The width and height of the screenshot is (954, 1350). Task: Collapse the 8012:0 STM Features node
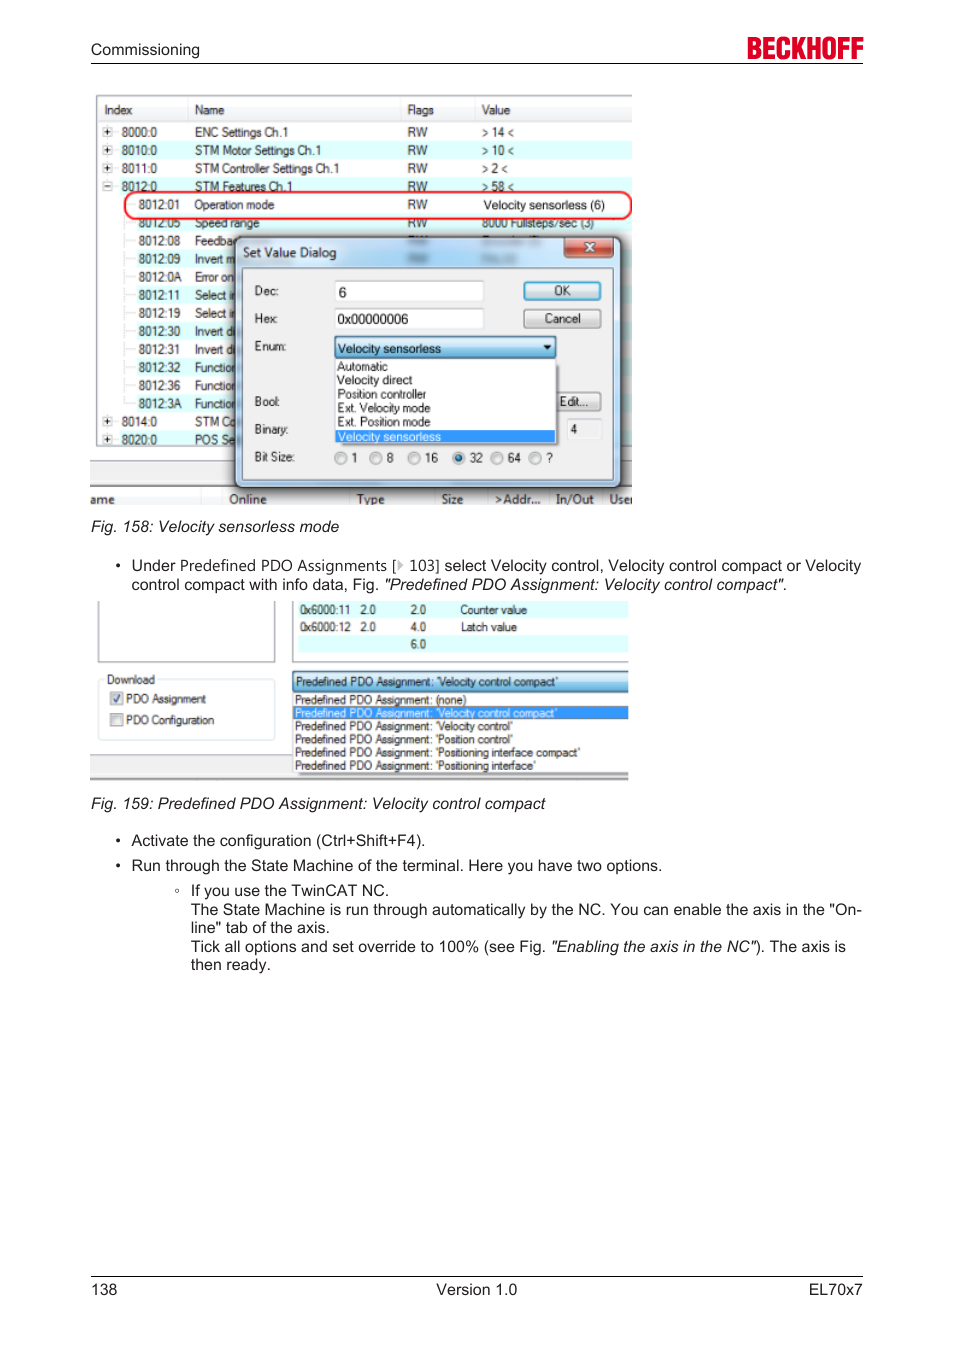pyautogui.click(x=107, y=186)
